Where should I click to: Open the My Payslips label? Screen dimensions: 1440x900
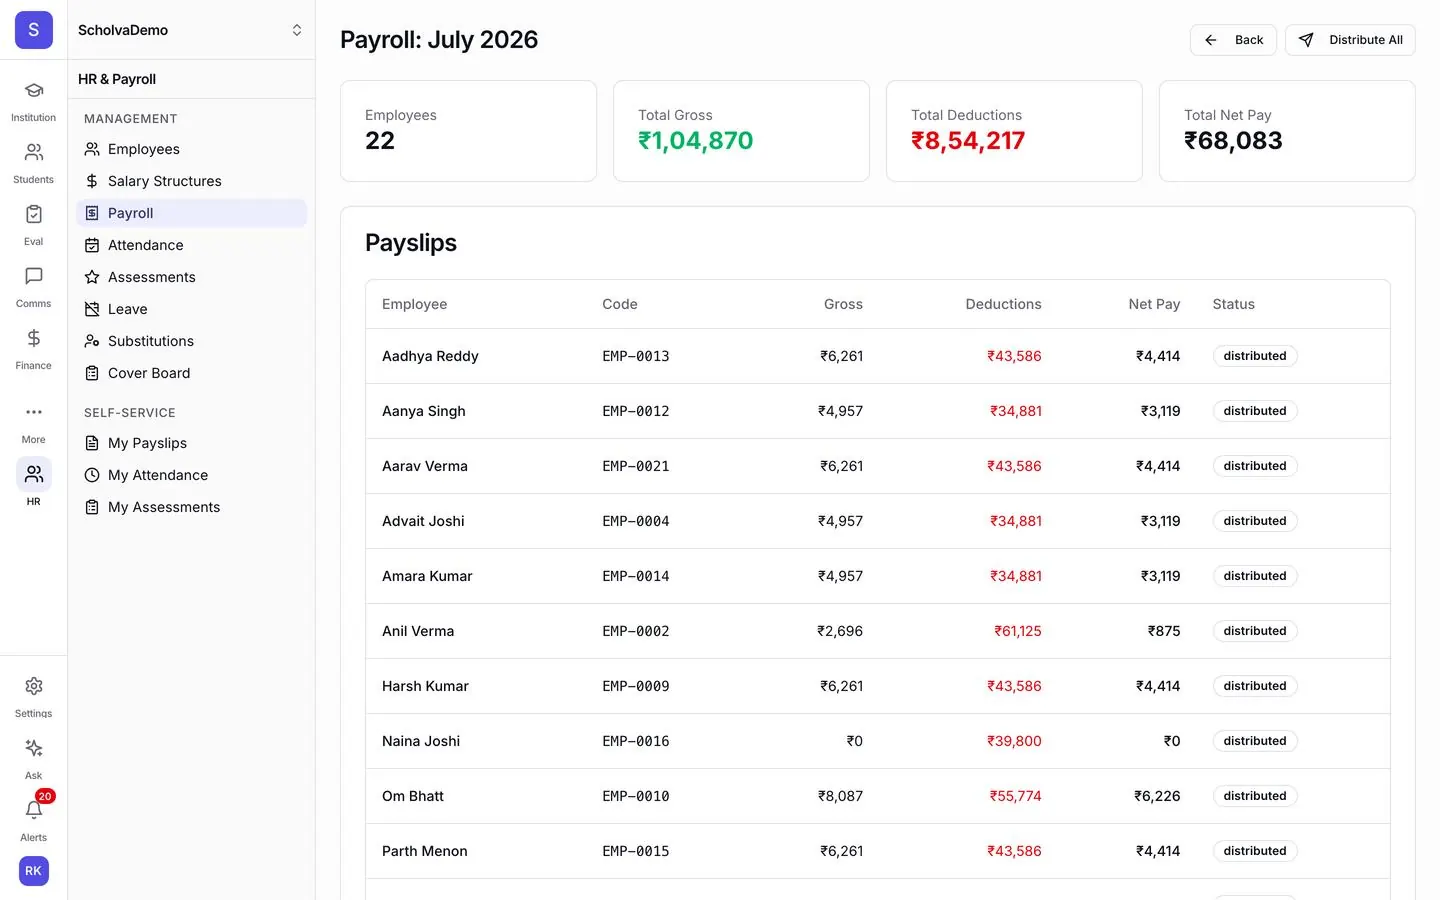[147, 443]
